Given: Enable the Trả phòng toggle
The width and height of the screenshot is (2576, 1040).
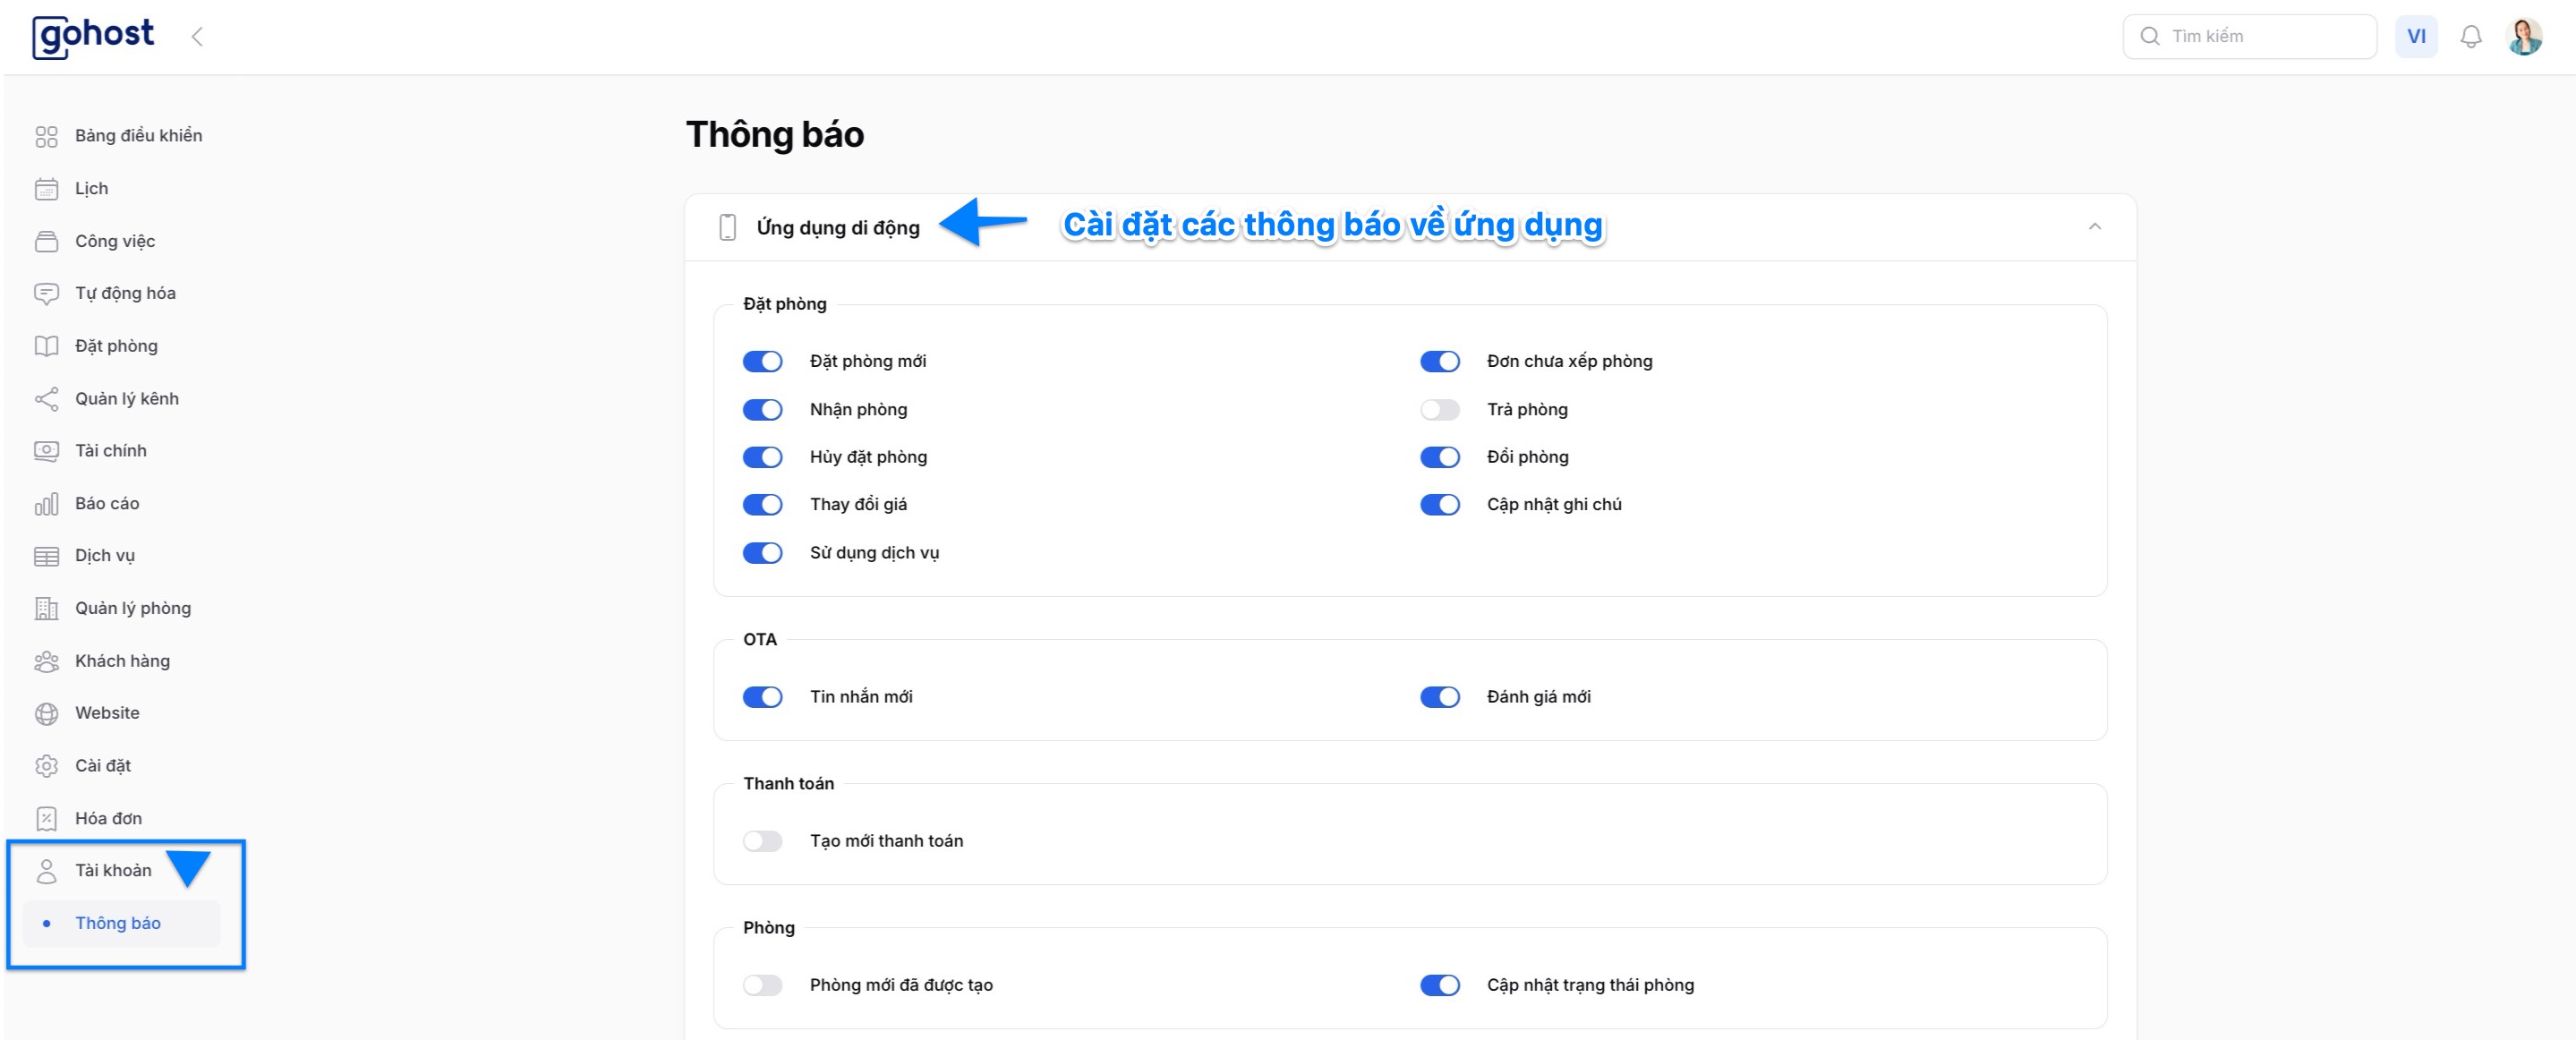Looking at the screenshot, I should coord(1439,410).
